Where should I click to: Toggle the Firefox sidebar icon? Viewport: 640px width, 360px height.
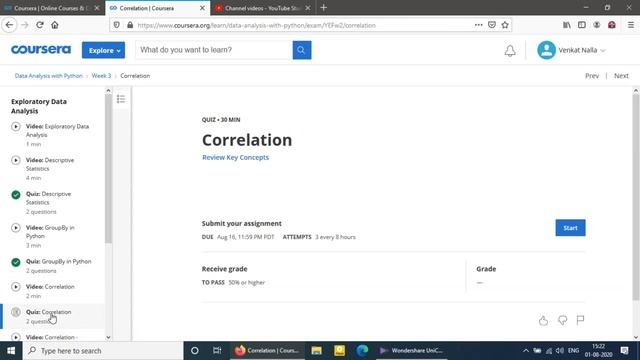pos(582,25)
